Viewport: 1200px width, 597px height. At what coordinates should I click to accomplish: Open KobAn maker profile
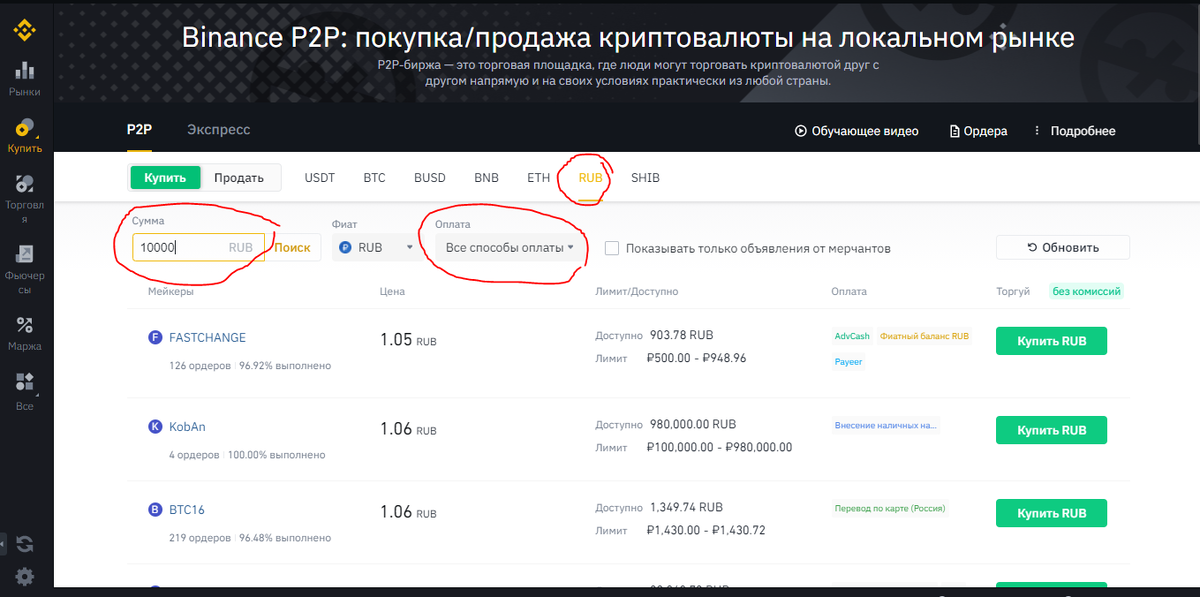187,427
